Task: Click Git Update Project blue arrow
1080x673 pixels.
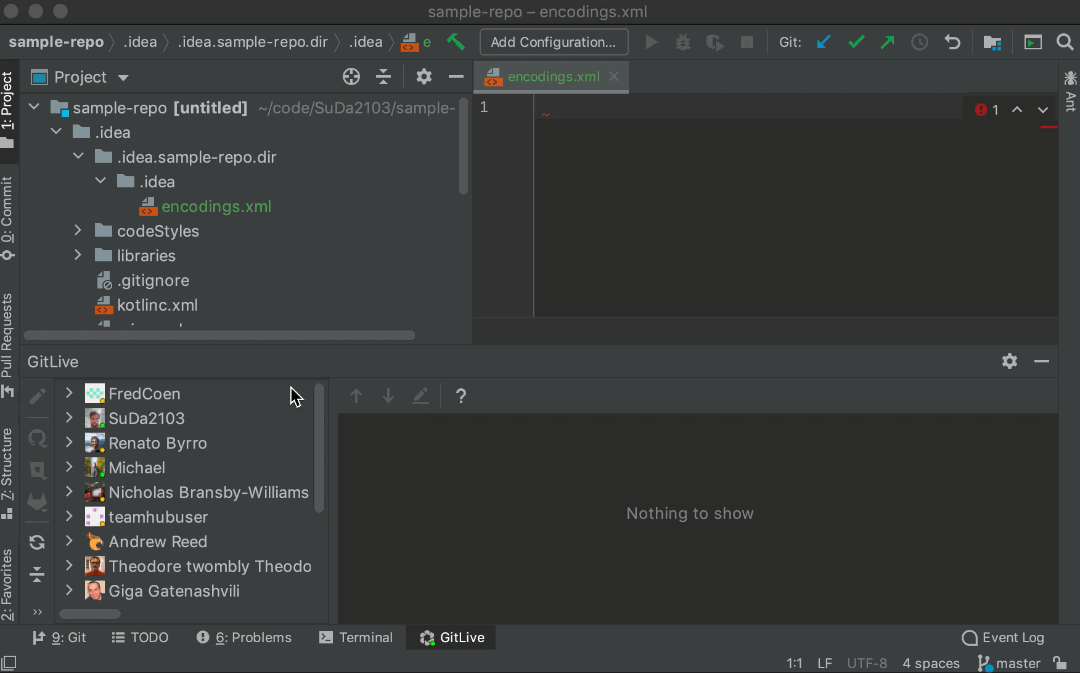Action: point(823,42)
